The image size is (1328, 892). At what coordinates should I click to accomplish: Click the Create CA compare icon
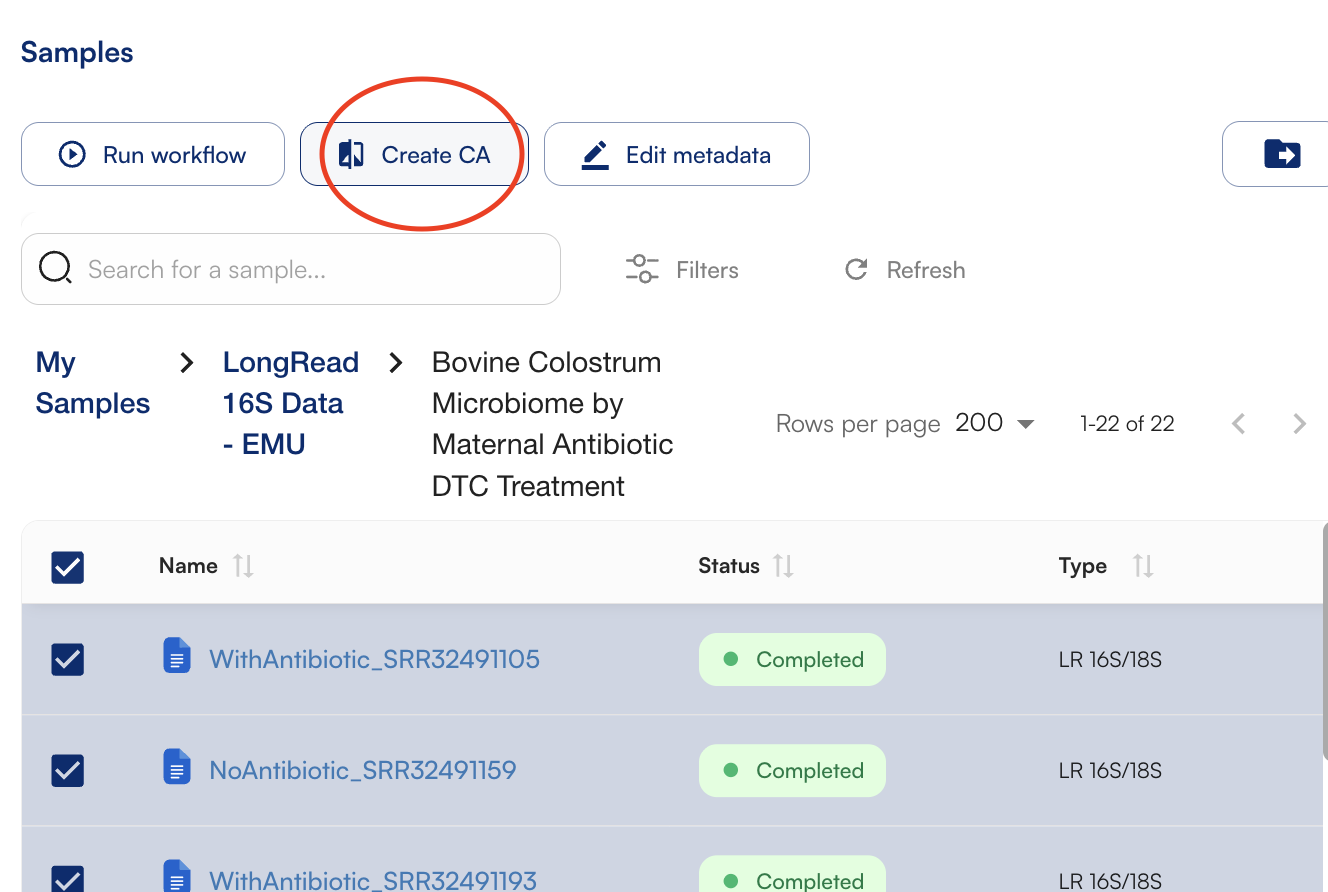[x=351, y=155]
